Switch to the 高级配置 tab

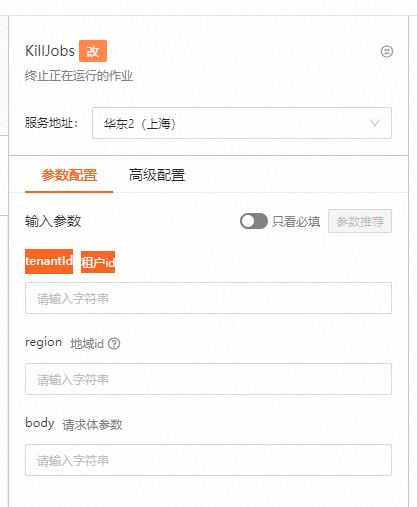[157, 175]
